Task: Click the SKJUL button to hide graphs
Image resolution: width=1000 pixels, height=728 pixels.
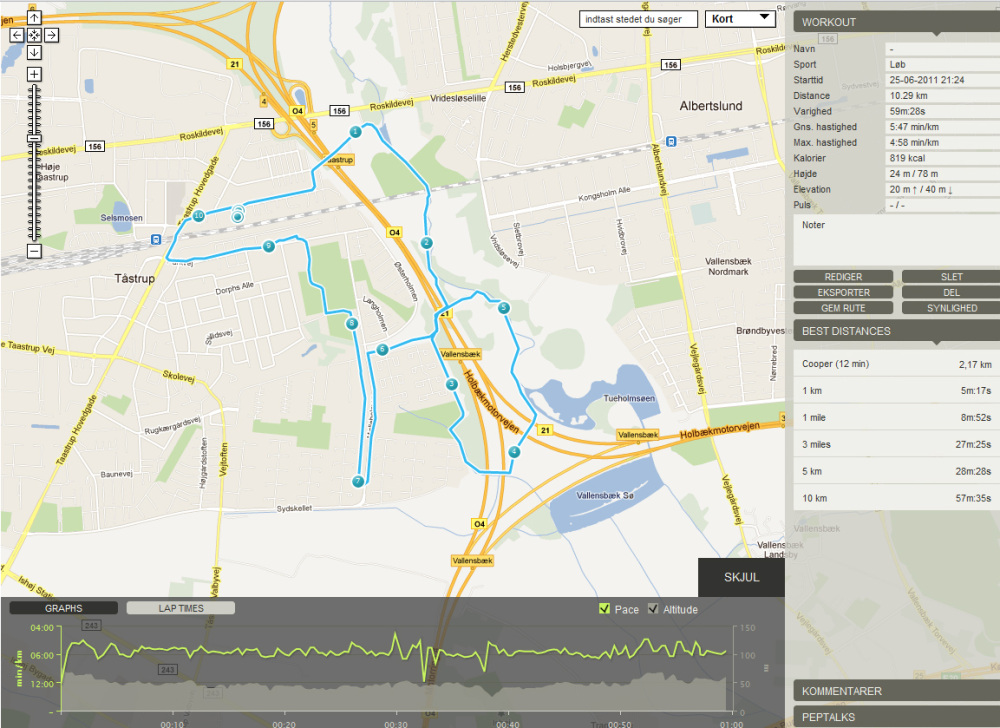Action: coord(741,578)
